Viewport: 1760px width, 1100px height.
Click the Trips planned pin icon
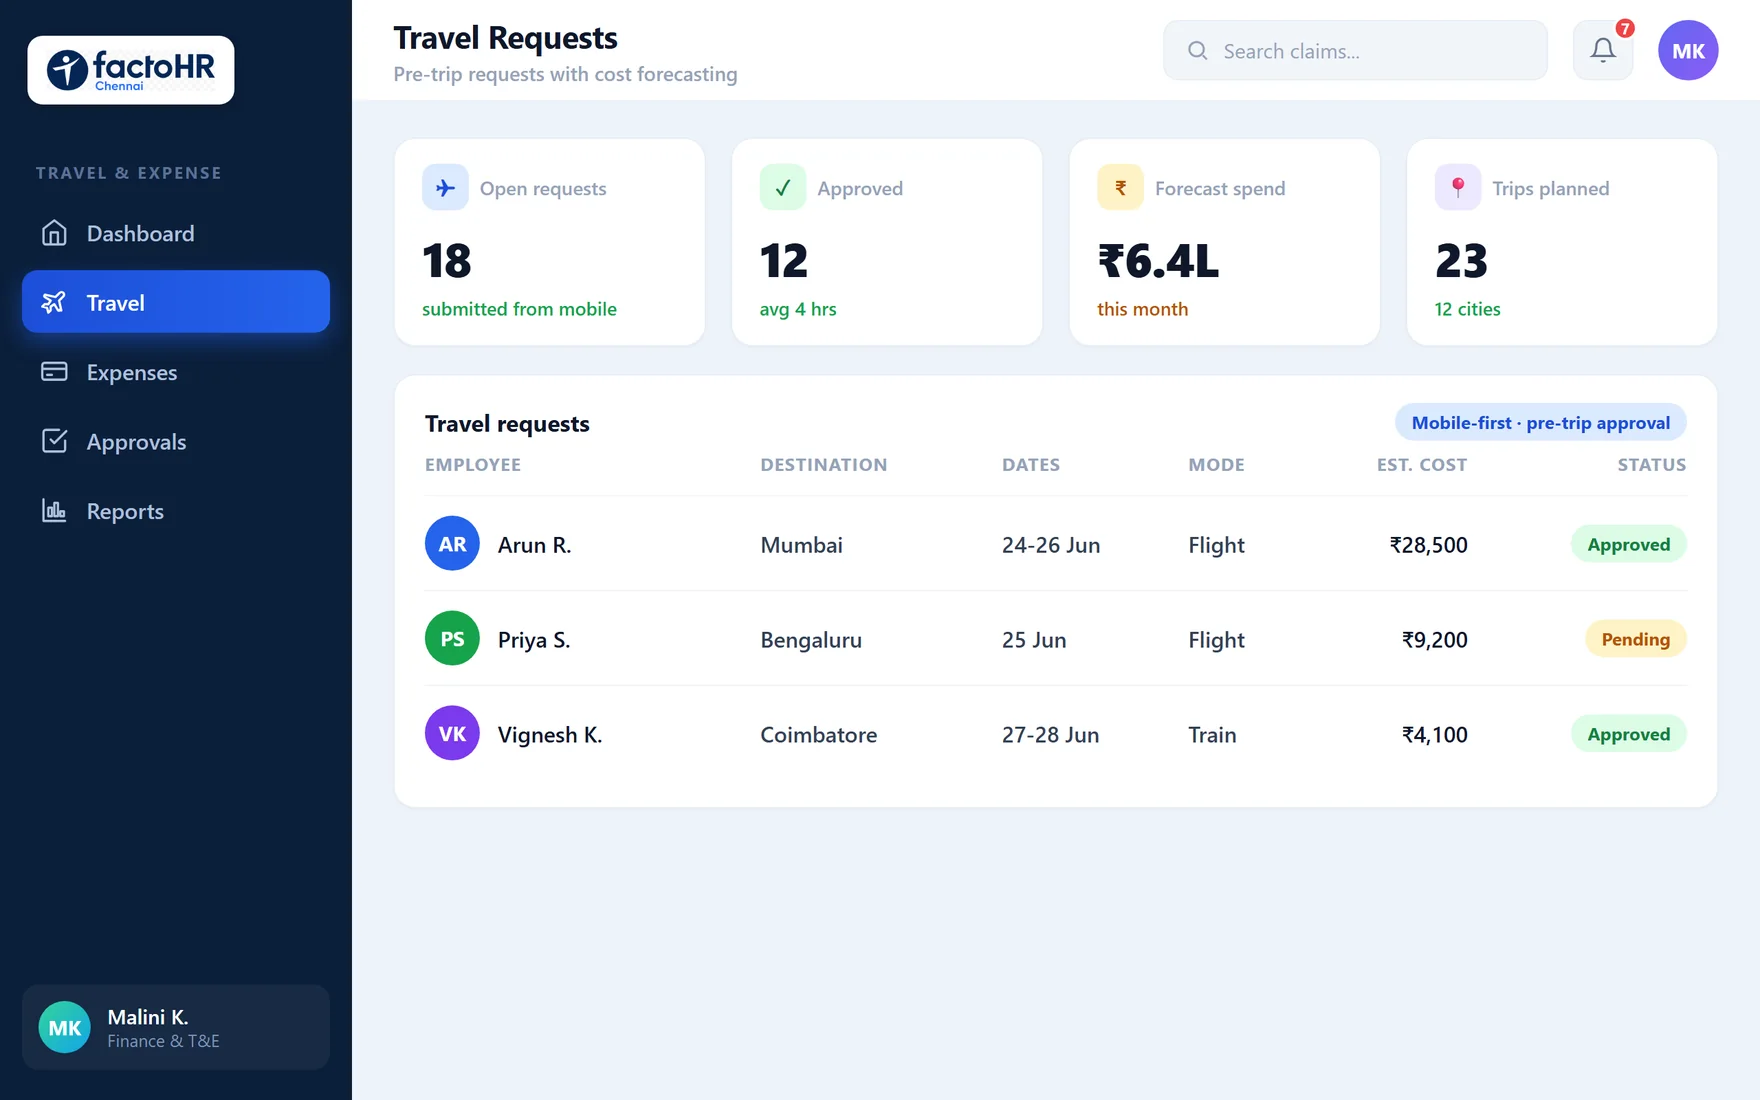click(1458, 187)
